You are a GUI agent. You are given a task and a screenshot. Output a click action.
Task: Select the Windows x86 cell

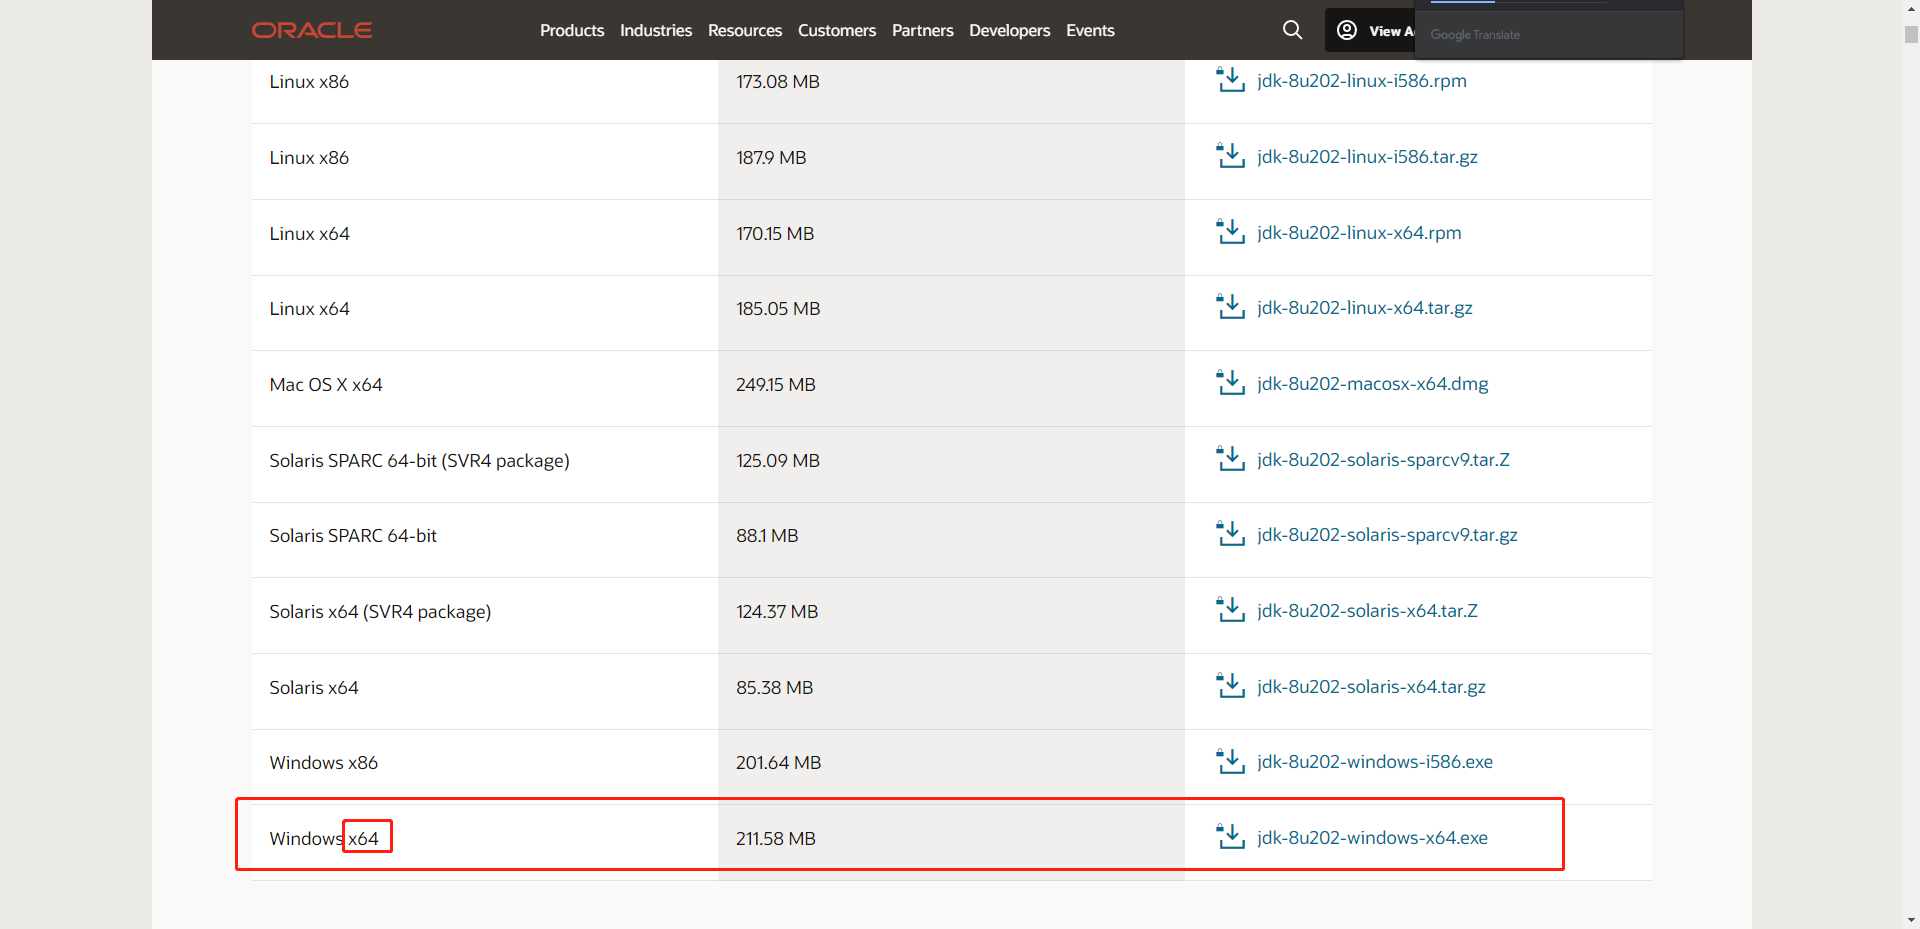click(485, 767)
